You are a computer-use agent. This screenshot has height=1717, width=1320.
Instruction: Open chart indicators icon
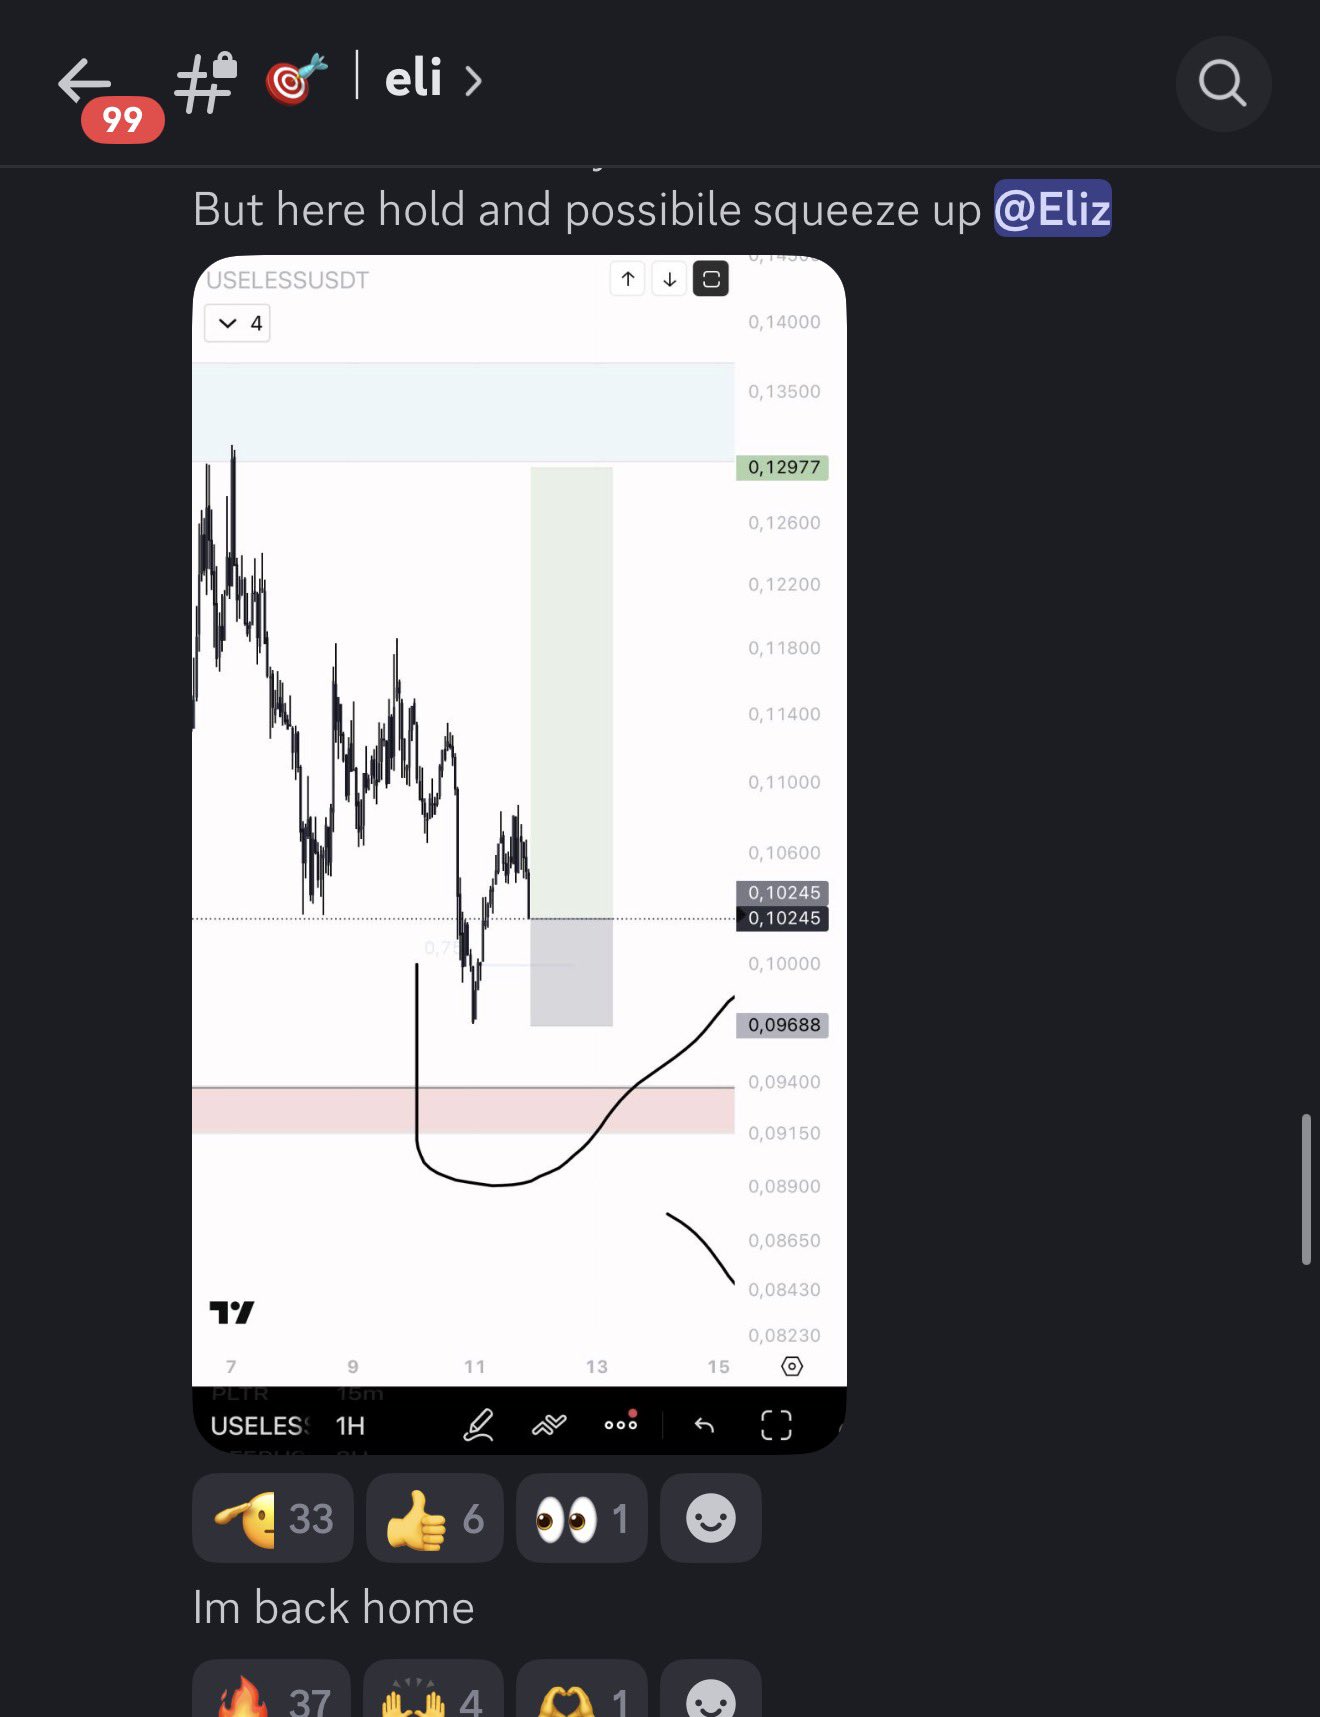coord(549,1424)
